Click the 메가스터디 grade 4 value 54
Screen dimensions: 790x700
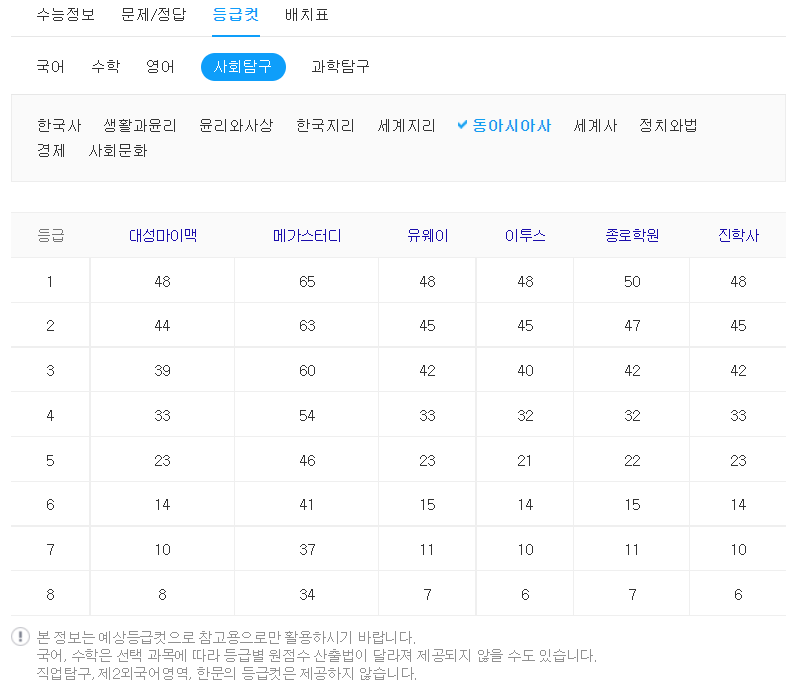coord(307,415)
